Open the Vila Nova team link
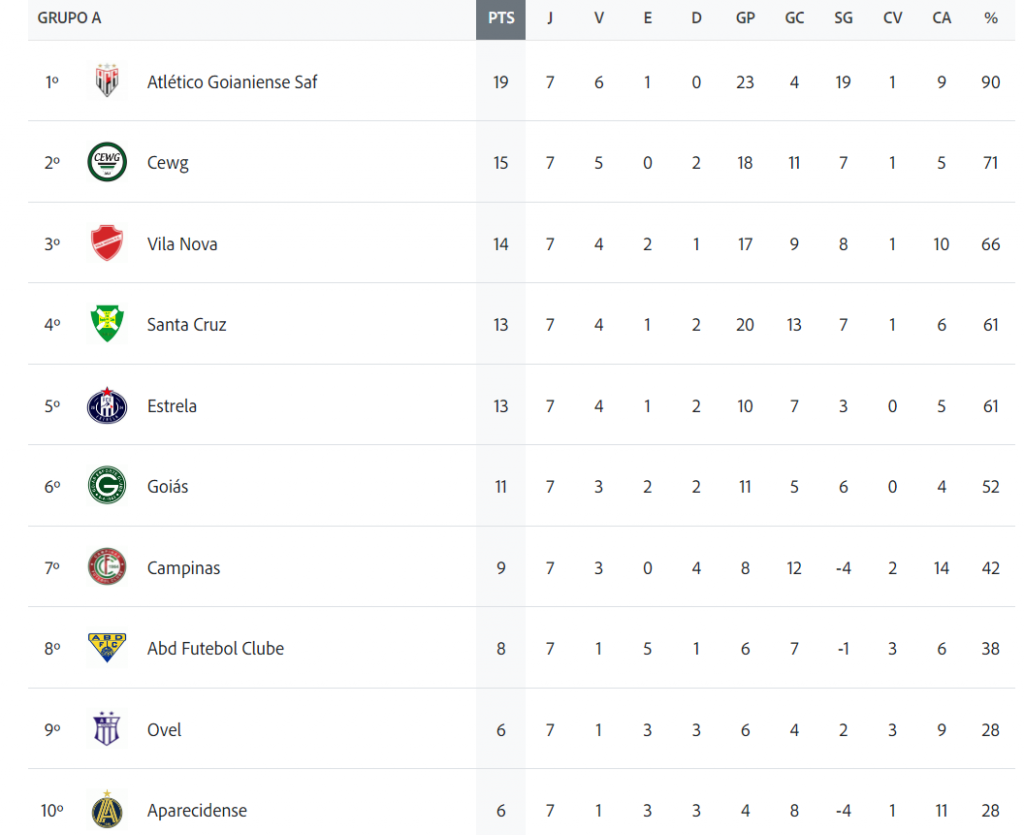This screenshot has height=835, width=1024. [182, 244]
